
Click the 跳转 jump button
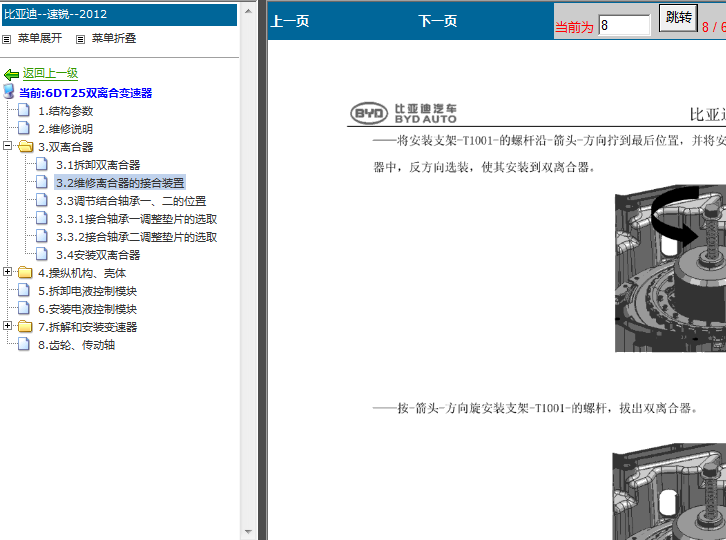pyautogui.click(x=678, y=18)
